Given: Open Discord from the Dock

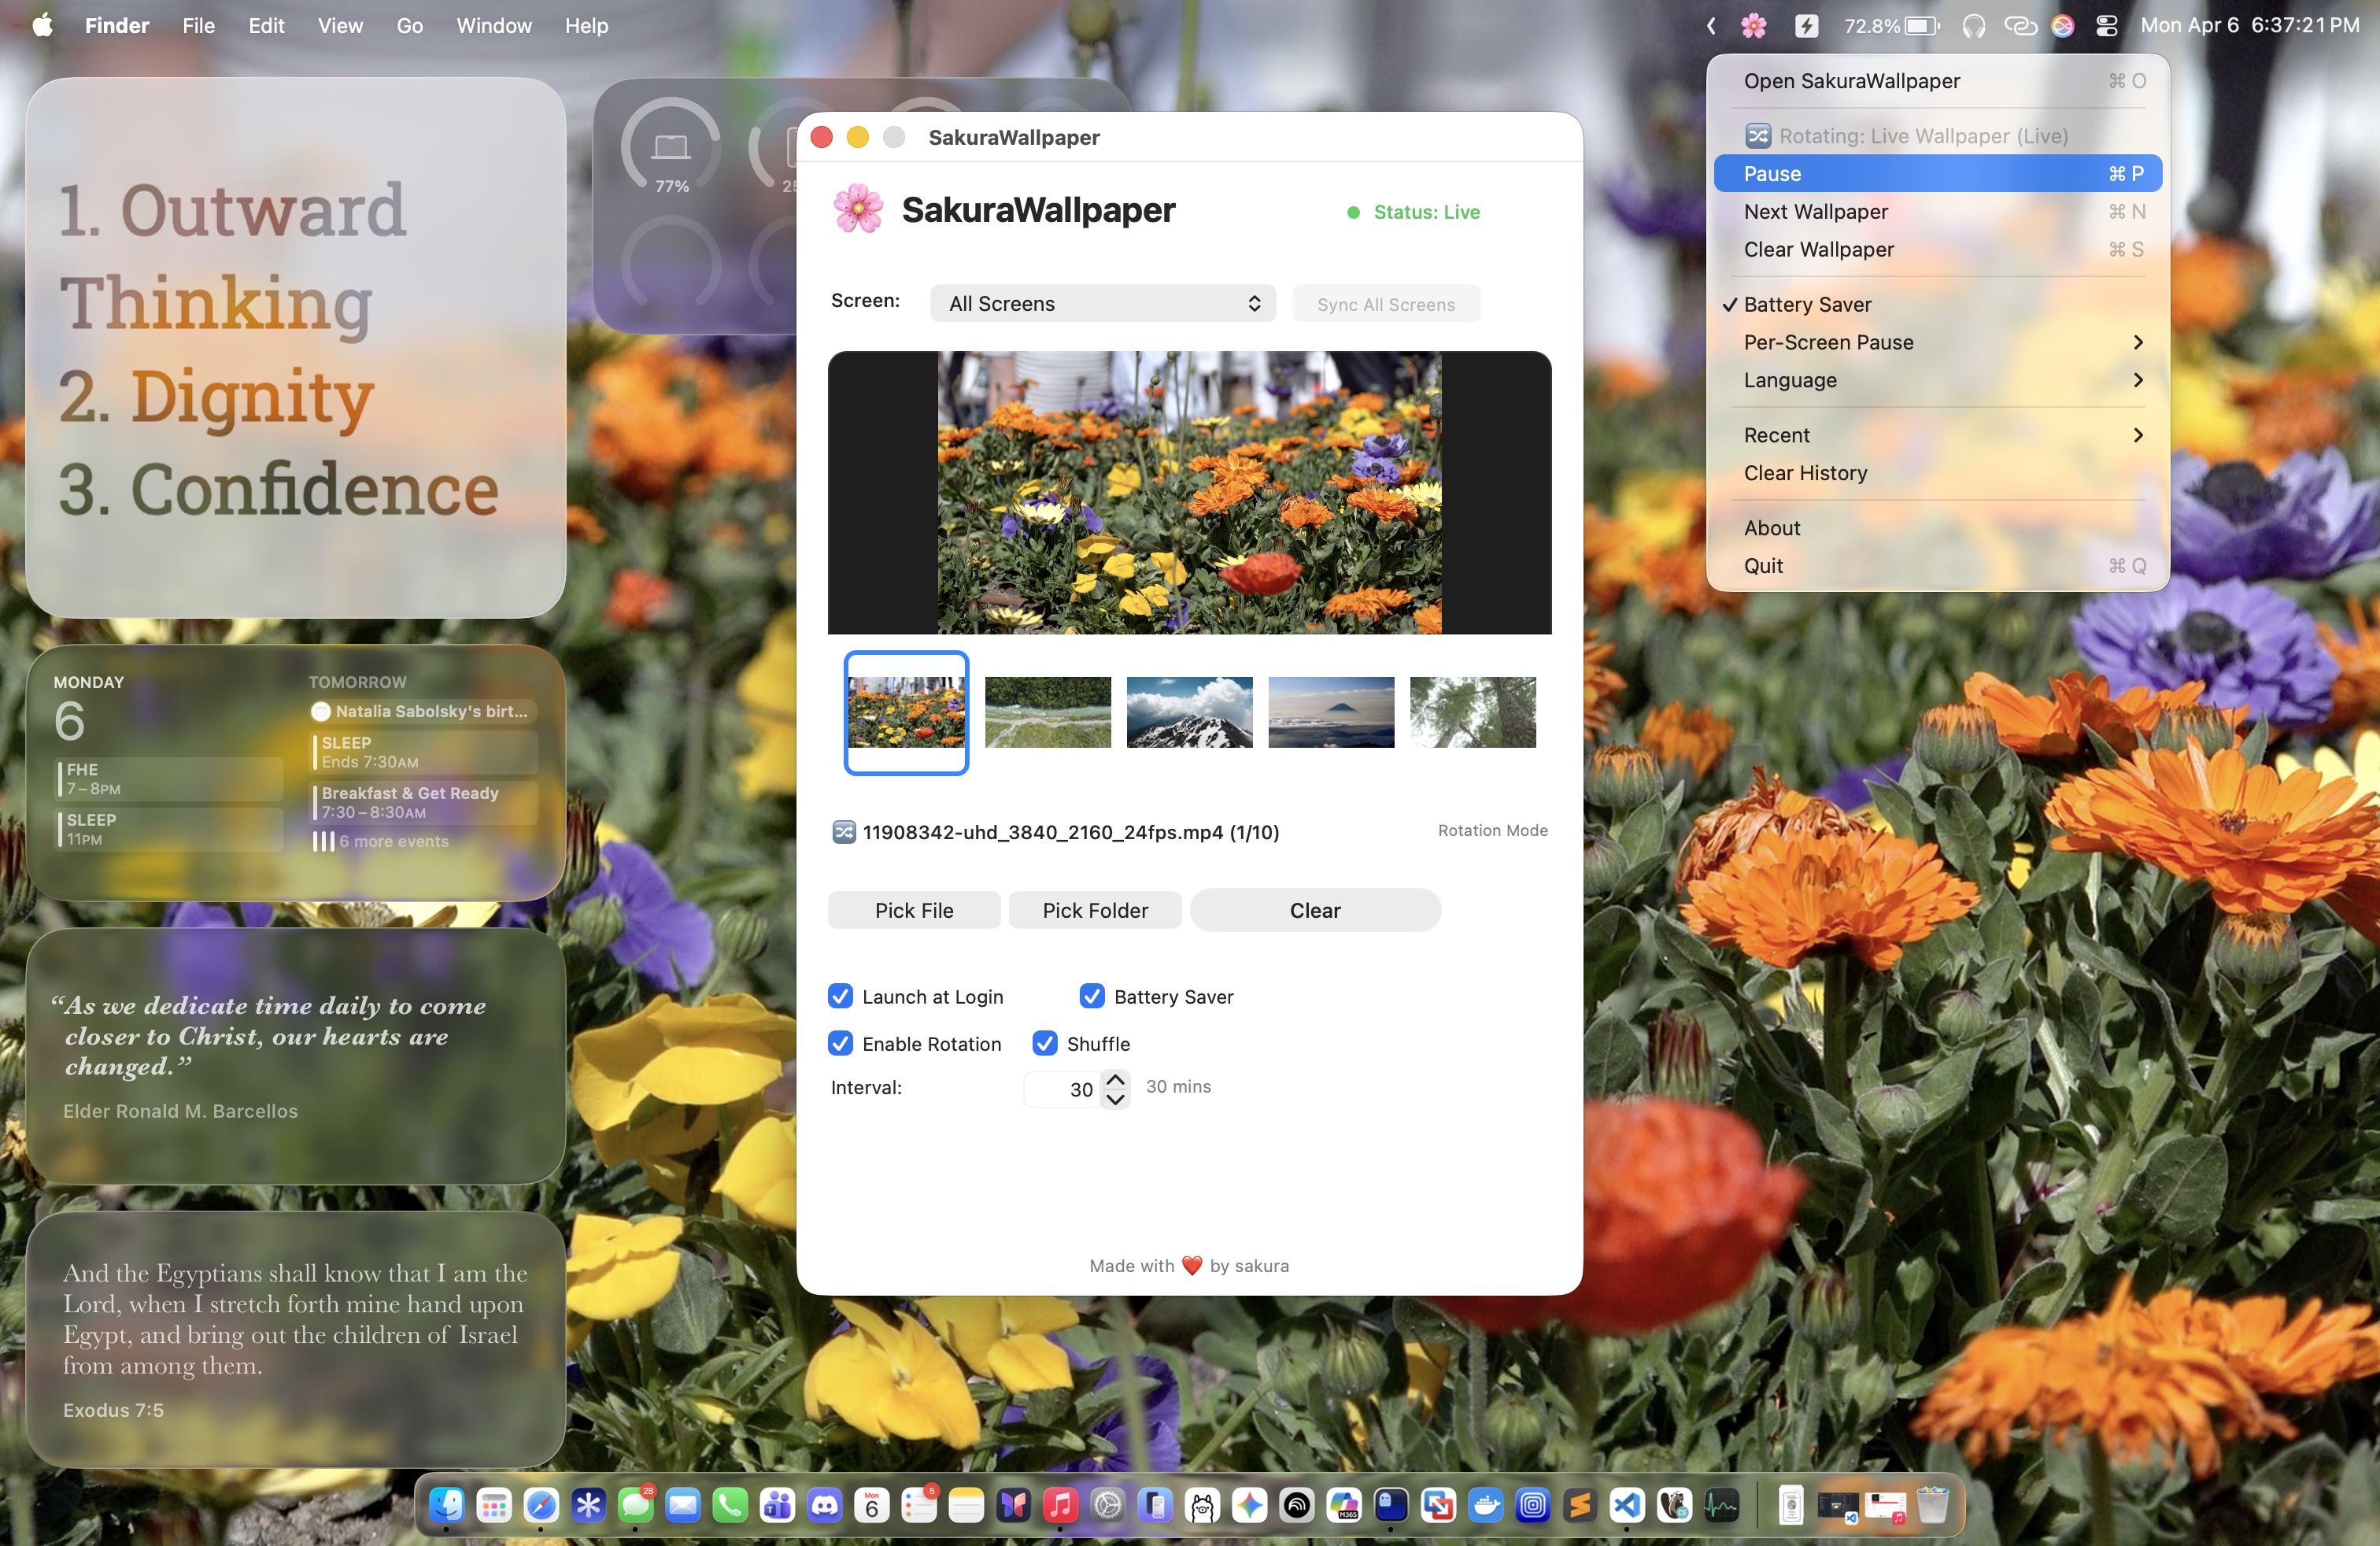Looking at the screenshot, I should pos(824,1504).
